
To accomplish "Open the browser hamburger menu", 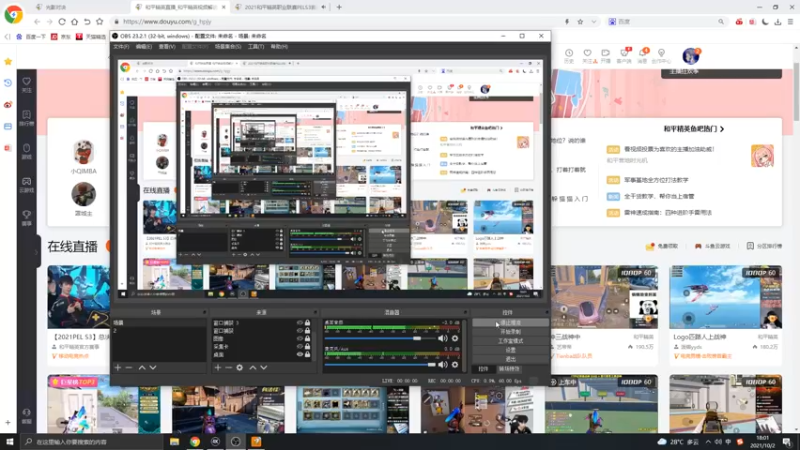I will pyautogui.click(x=790, y=21).
